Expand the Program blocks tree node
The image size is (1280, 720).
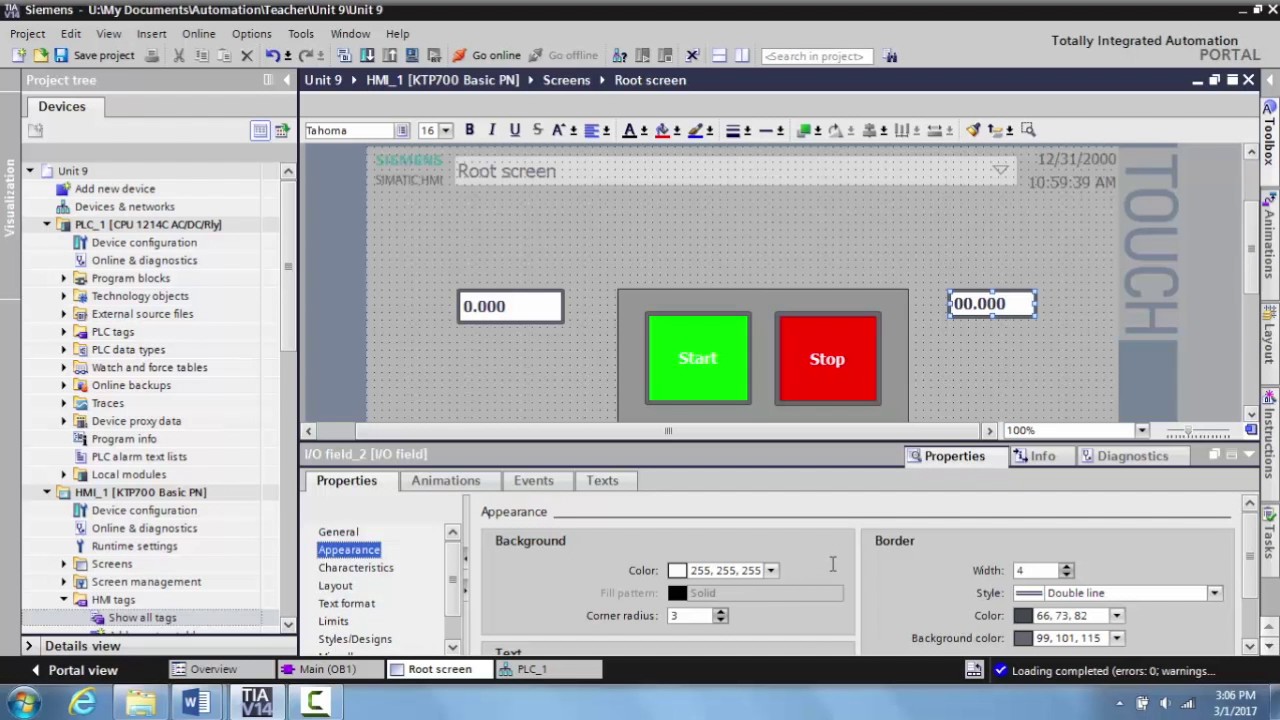[x=64, y=278]
